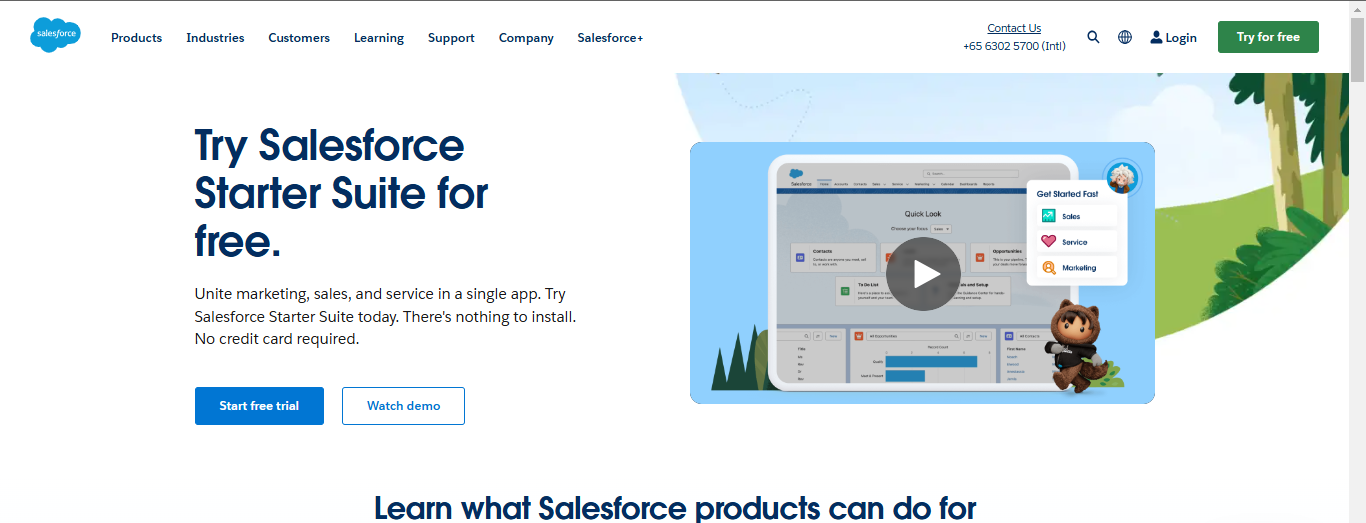Play the Starter Suite demo video
Viewport: 1366px width, 523px height.
tap(922, 274)
